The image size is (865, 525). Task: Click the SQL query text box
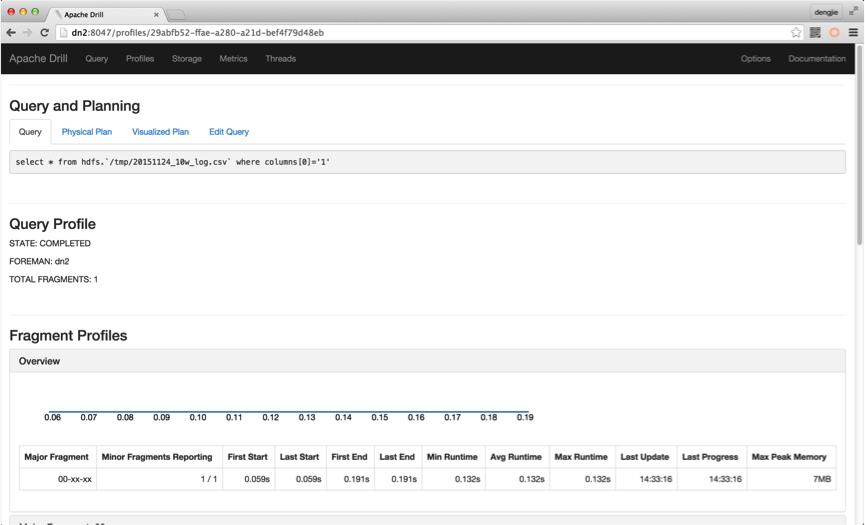427,162
